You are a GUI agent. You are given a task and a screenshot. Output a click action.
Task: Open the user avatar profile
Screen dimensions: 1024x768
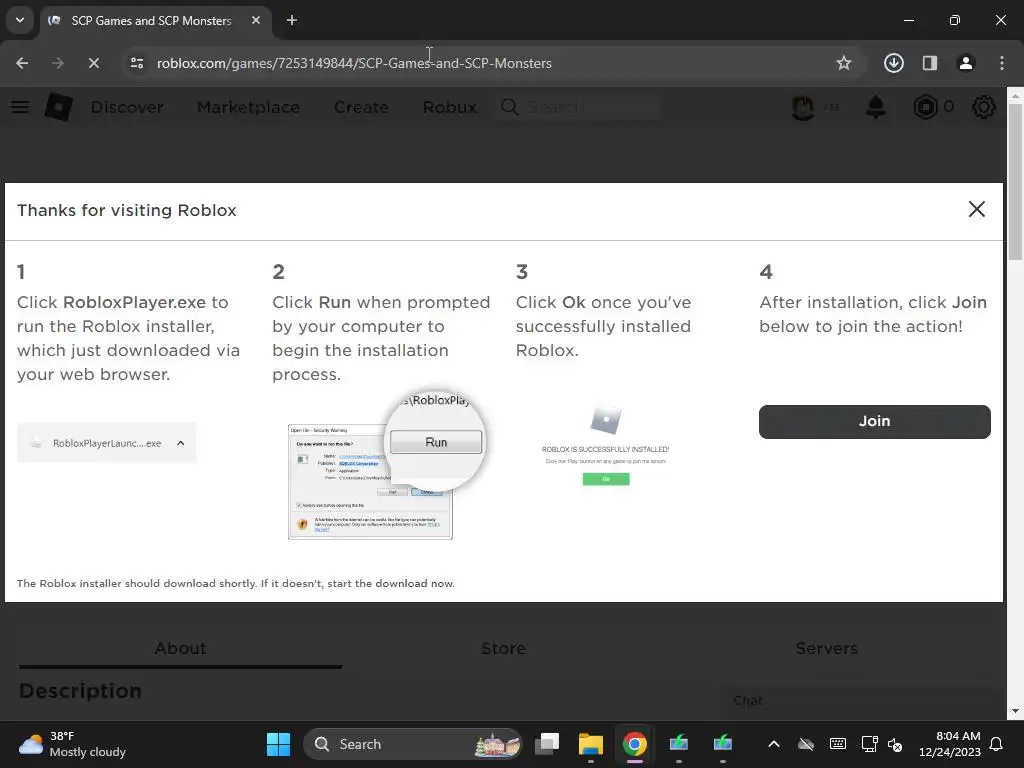pos(803,107)
